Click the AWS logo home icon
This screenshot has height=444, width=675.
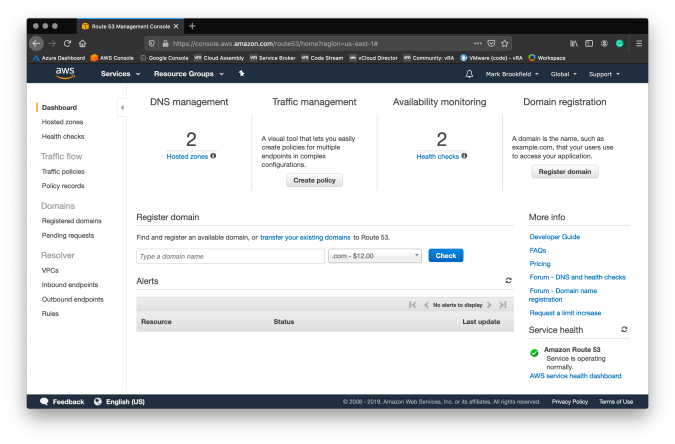click(66, 74)
